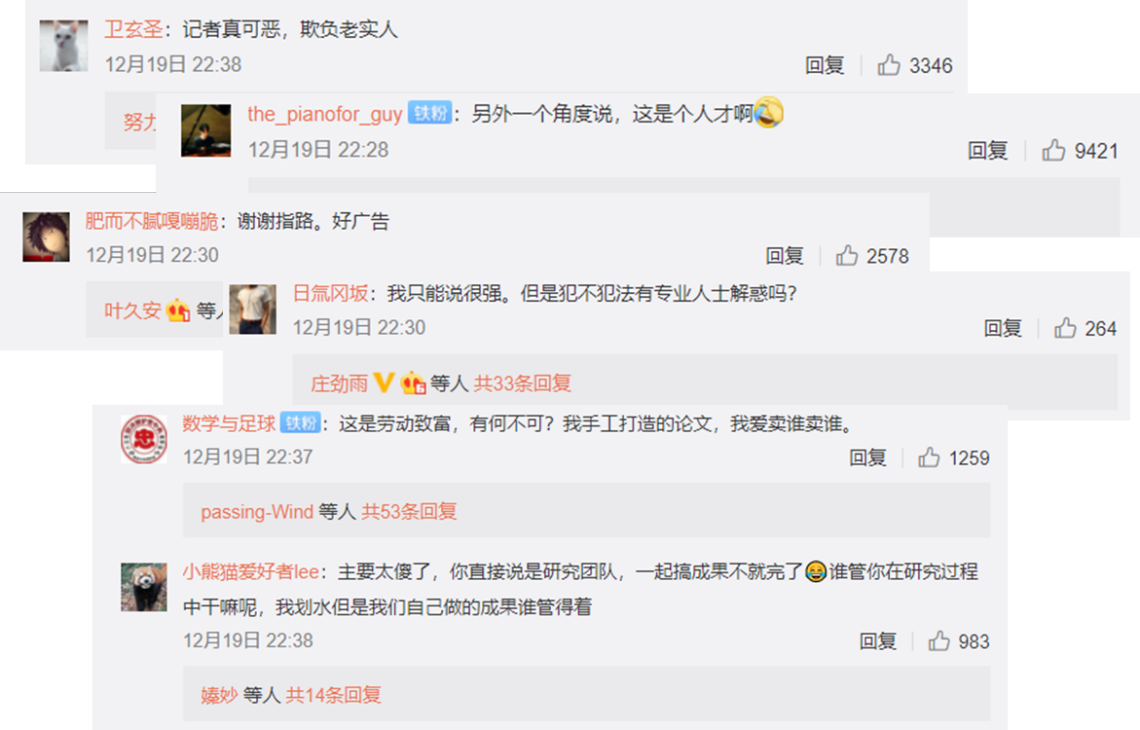Like 日氚冈坂's comment with 264 likes
The image size is (1140, 730).
[1065, 328]
